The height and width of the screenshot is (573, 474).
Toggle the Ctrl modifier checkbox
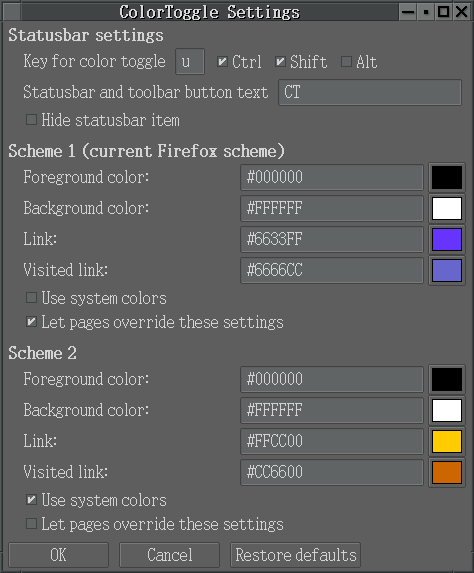222,61
